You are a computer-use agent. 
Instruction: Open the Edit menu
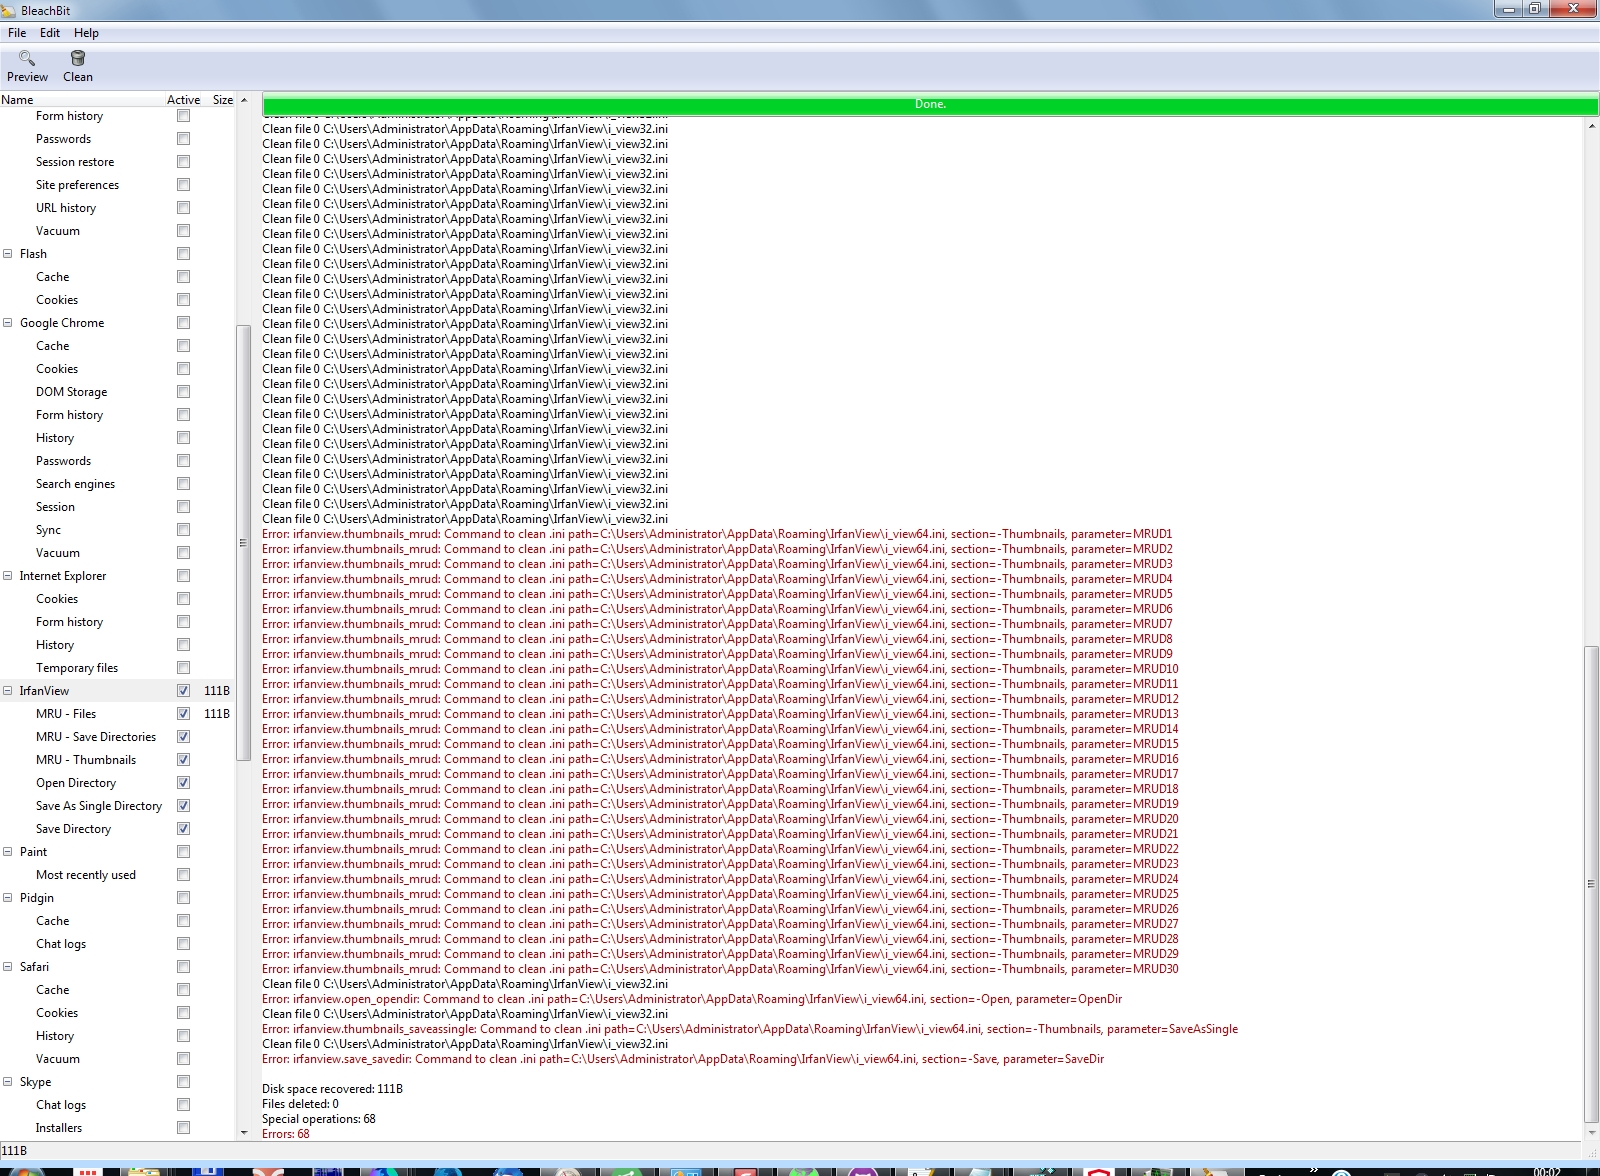coord(50,33)
